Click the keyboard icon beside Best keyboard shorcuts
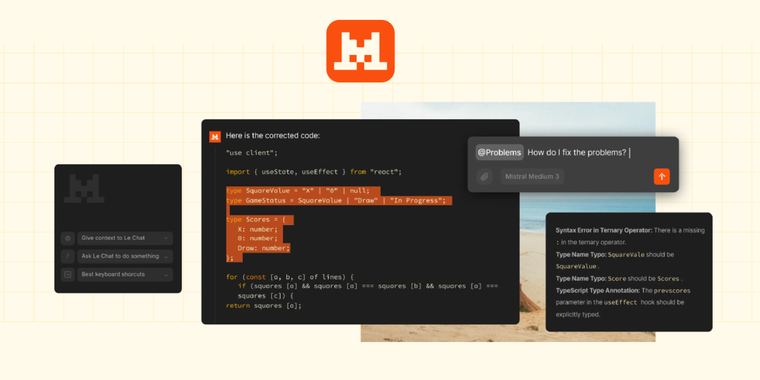 tap(68, 274)
